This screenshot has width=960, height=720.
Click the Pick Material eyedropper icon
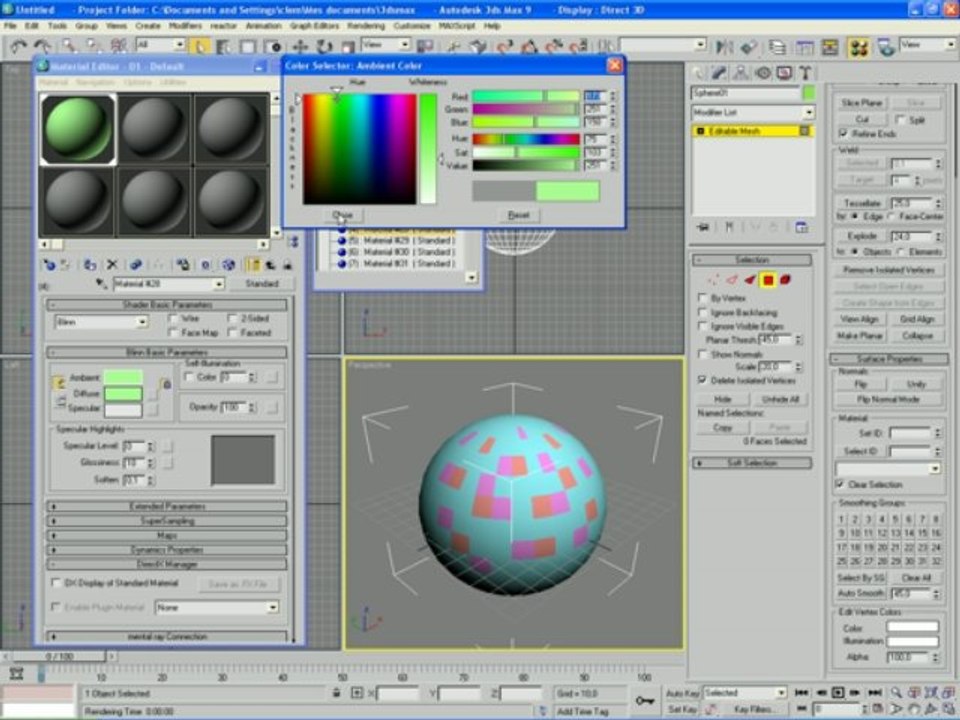(100, 284)
